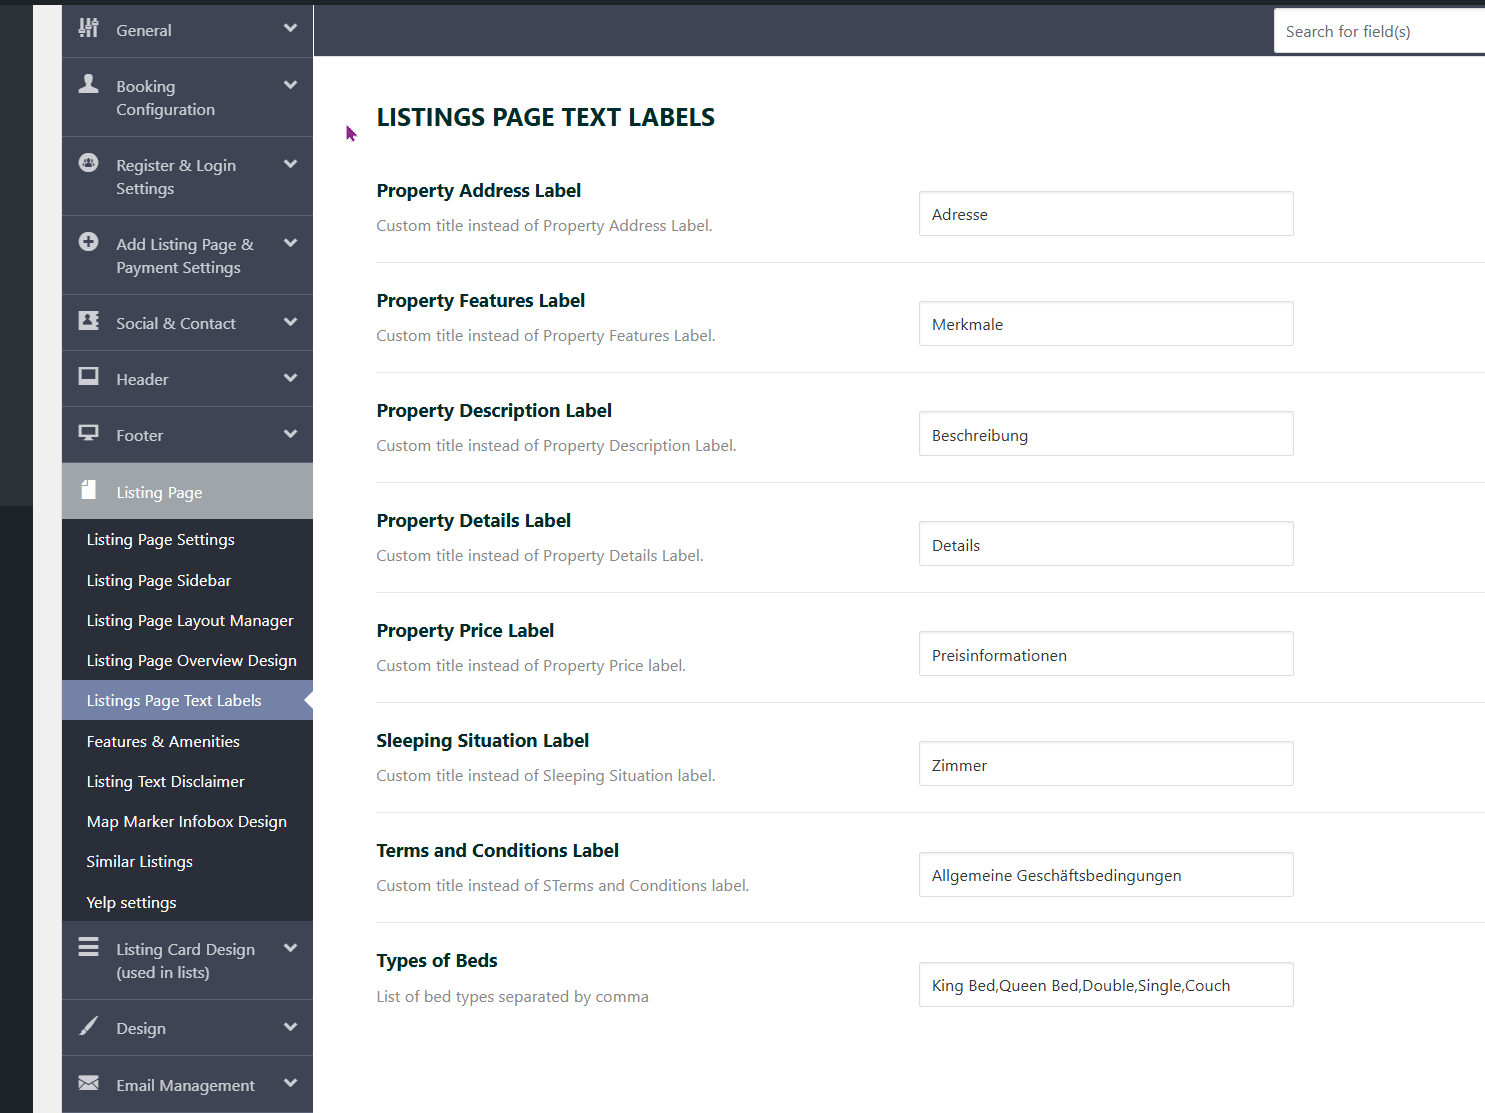The width and height of the screenshot is (1485, 1113).
Task: Open Listing Card Design menu
Action: point(187,960)
